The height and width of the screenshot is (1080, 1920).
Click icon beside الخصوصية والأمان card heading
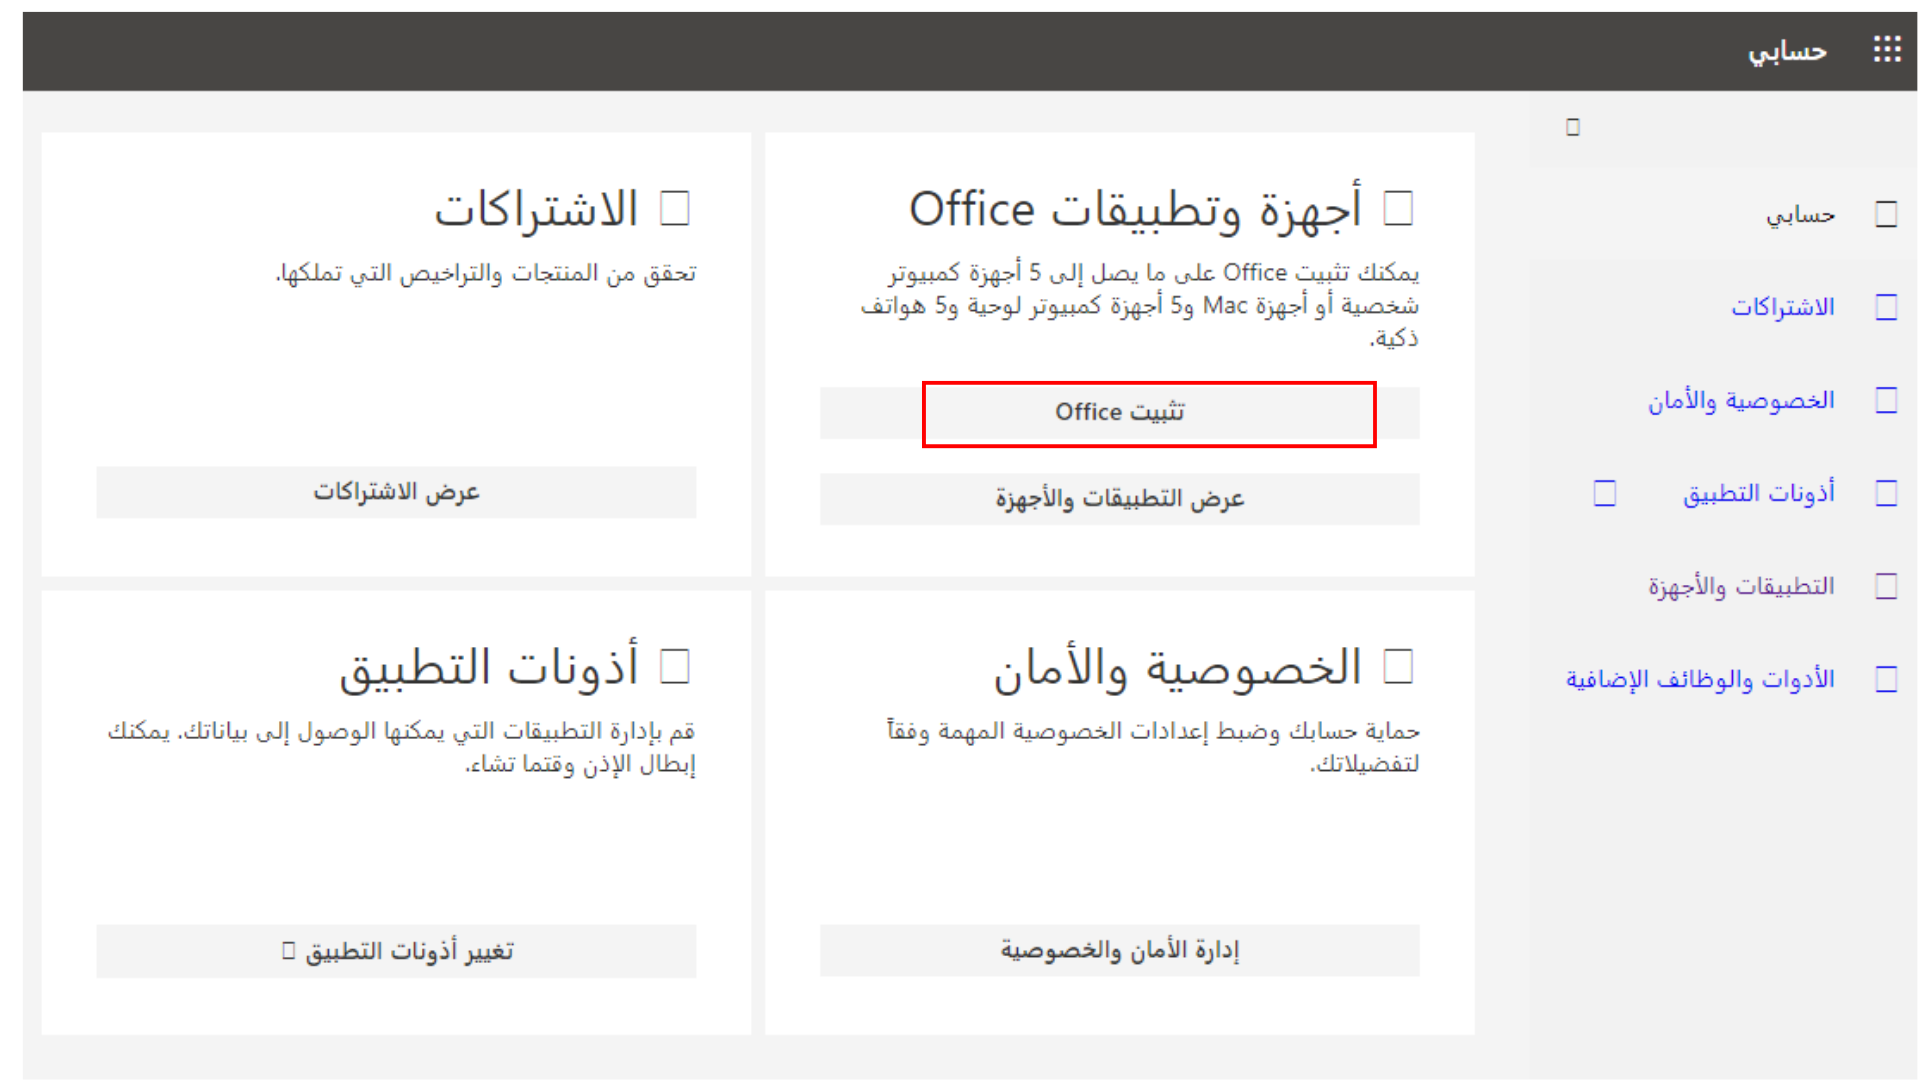point(1397,666)
